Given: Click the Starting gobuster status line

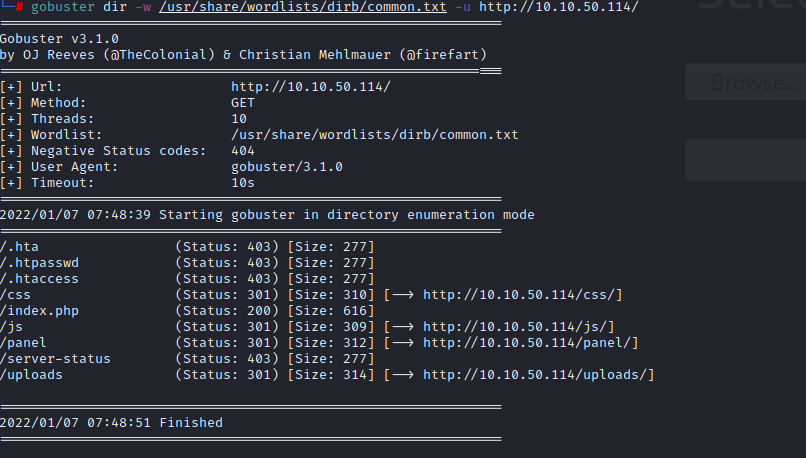Looking at the screenshot, I should [267, 215].
